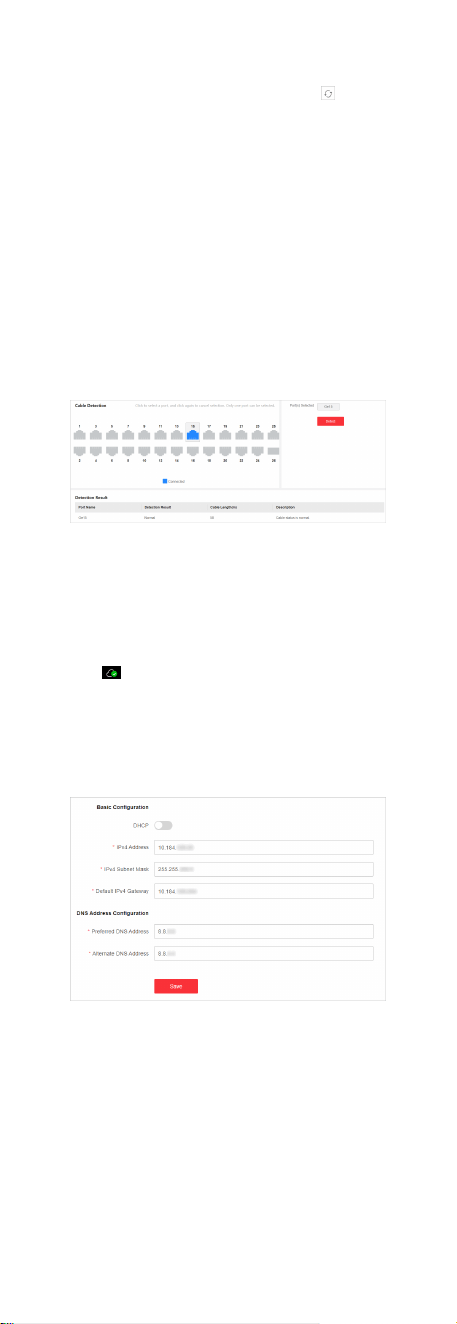Image resolution: width=457 pixels, height=1324 pixels.
Task: Deselect the highlighted blue port 15
Action: click(x=193, y=435)
